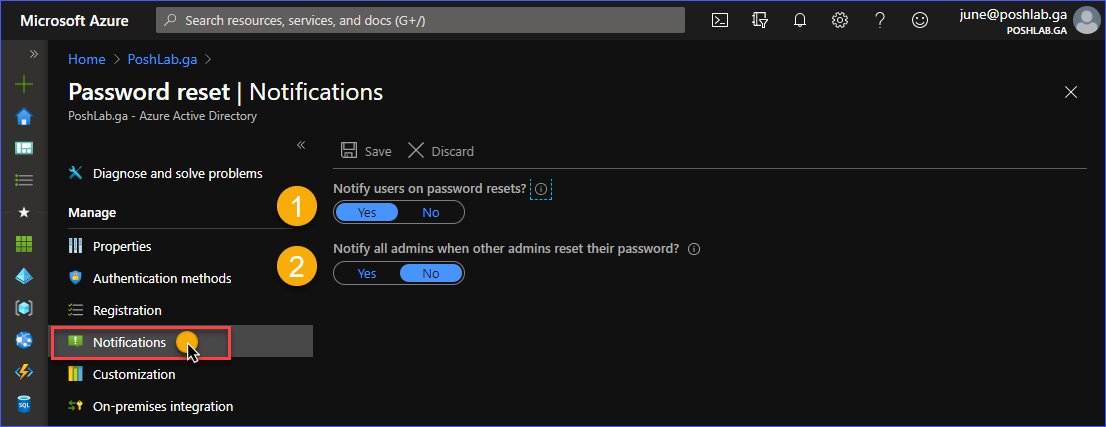Click the search resources, services, and docs box
The width and height of the screenshot is (1106, 427).
[420, 20]
